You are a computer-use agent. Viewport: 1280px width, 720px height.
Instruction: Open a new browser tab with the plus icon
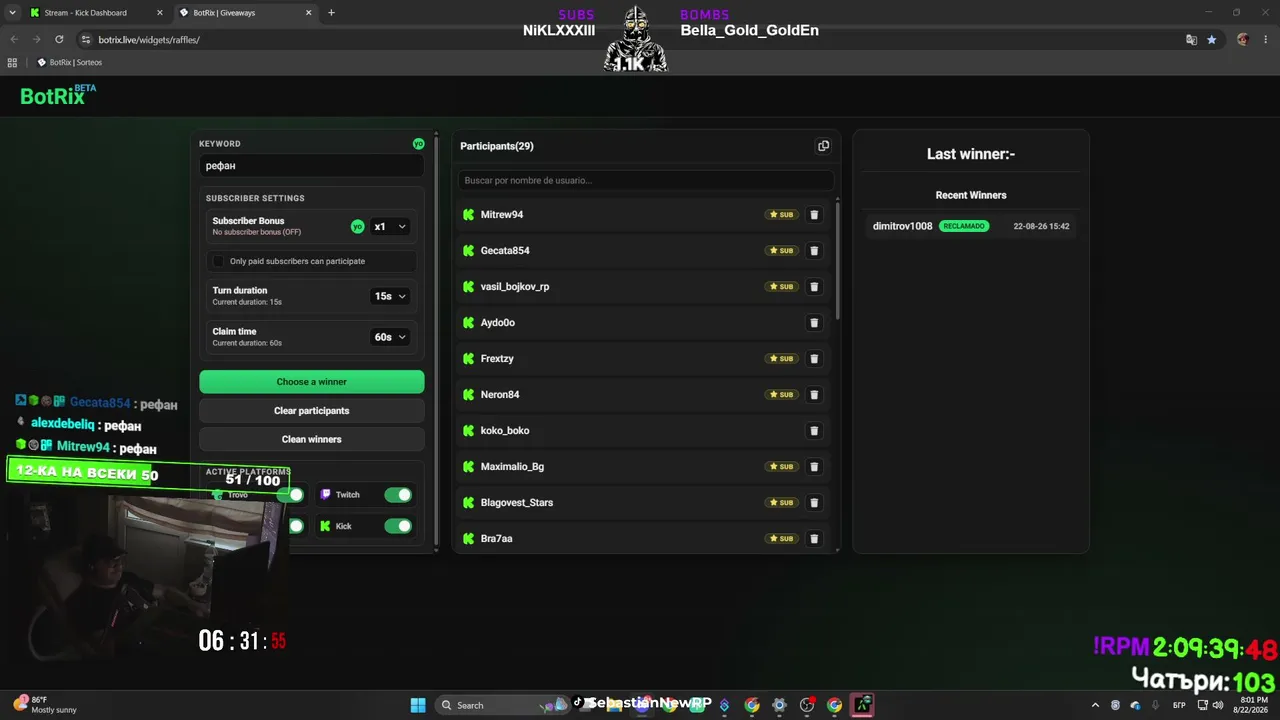331,13
